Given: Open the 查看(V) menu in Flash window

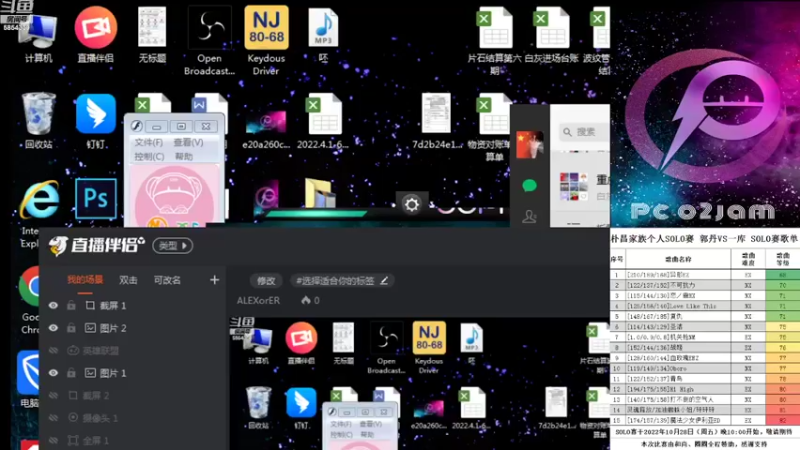Looking at the screenshot, I should coord(188,142).
